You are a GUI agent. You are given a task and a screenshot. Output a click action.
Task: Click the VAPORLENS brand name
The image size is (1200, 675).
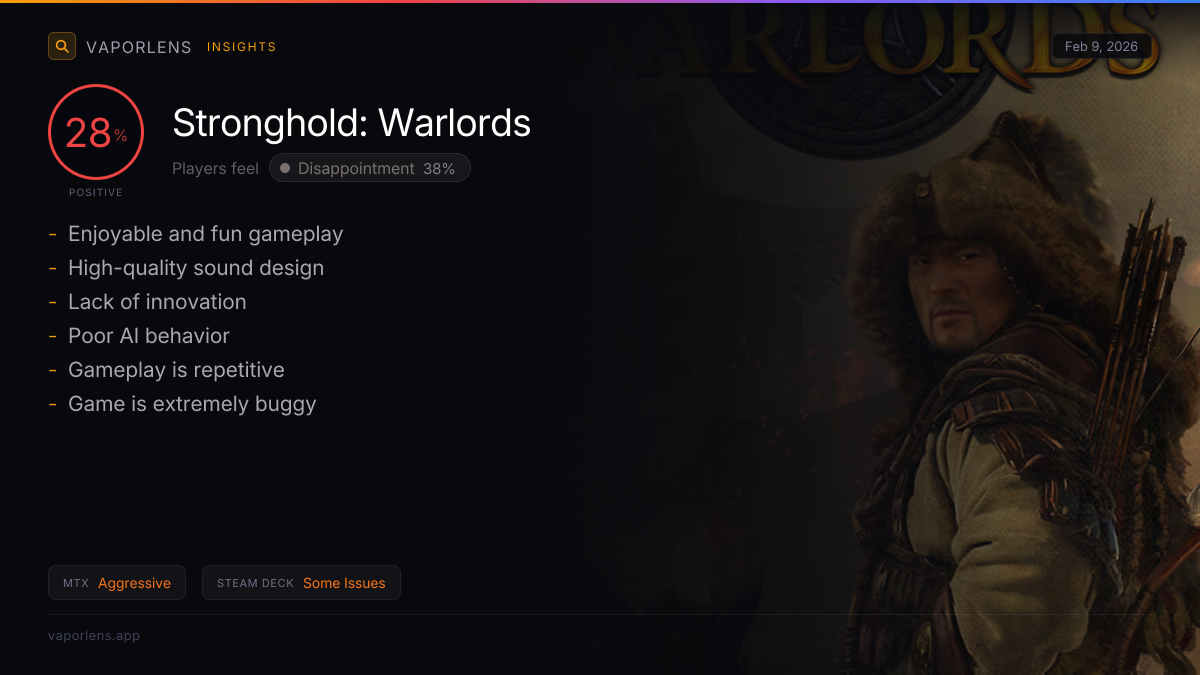point(139,47)
